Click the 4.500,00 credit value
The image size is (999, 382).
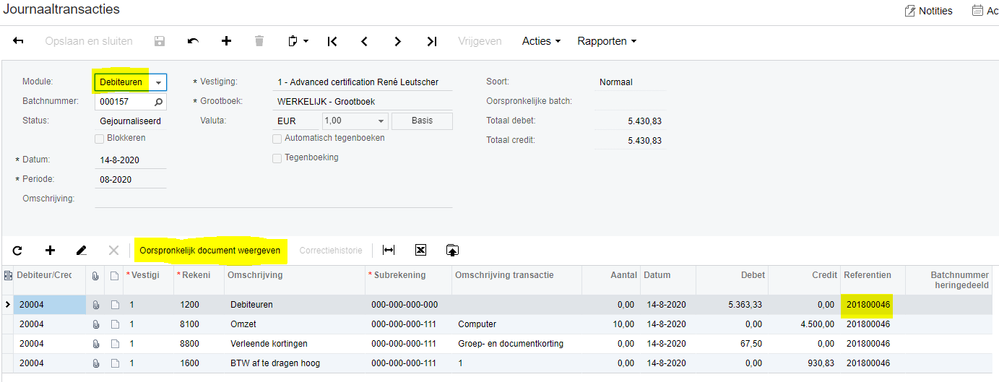pyautogui.click(x=817, y=325)
